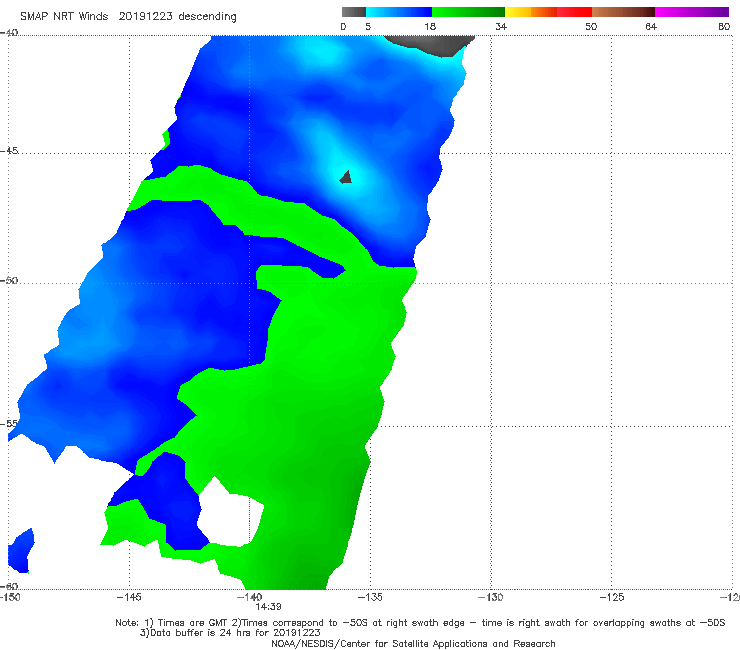Click the color bar label "34"
The image size is (740, 650).
501,27
